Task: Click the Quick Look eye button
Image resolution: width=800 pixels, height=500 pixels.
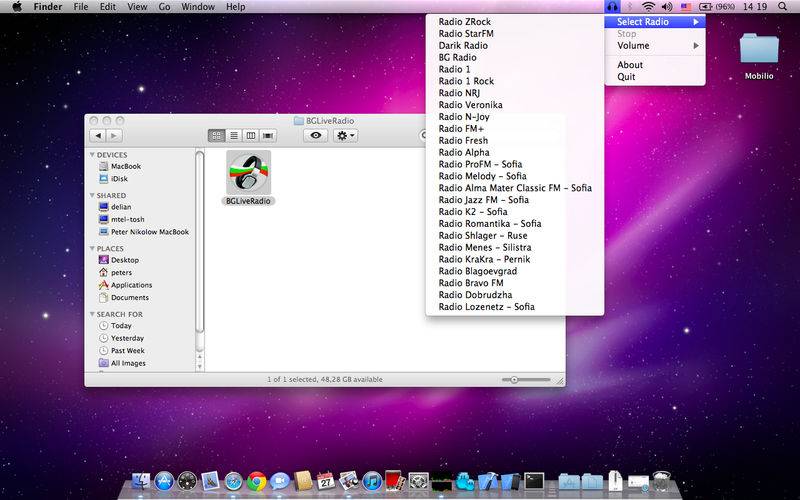Action: [x=316, y=135]
